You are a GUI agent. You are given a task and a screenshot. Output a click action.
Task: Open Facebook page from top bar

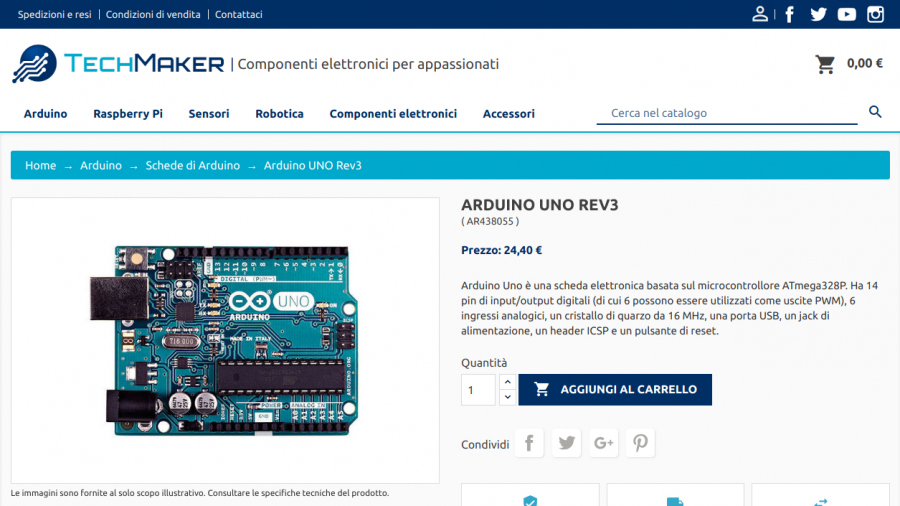pos(790,14)
